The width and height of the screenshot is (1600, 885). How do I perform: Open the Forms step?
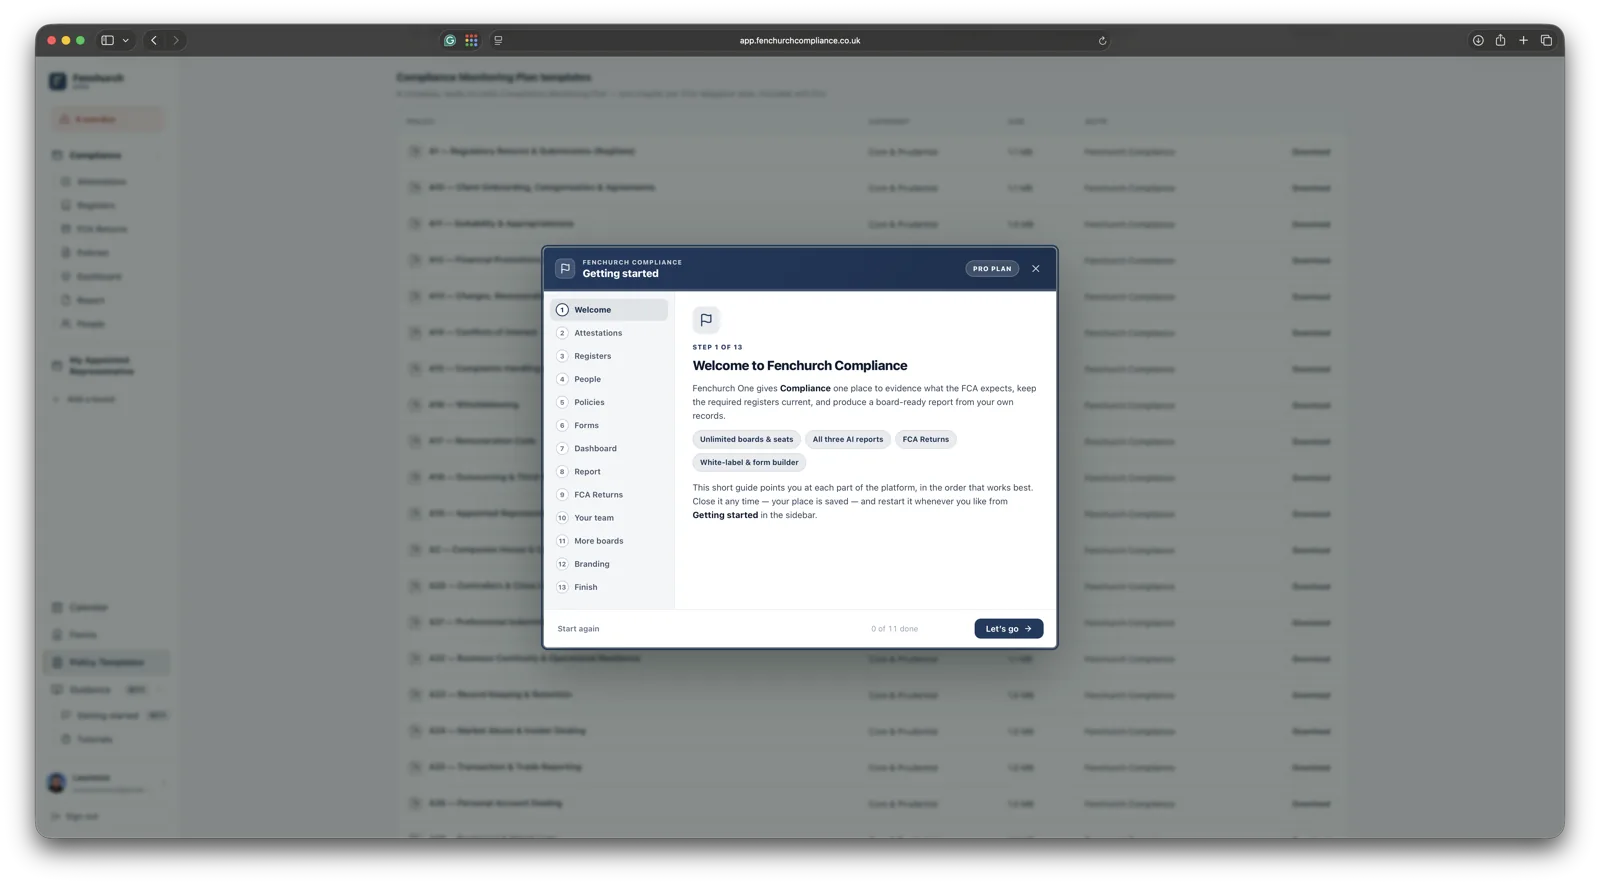(609, 425)
